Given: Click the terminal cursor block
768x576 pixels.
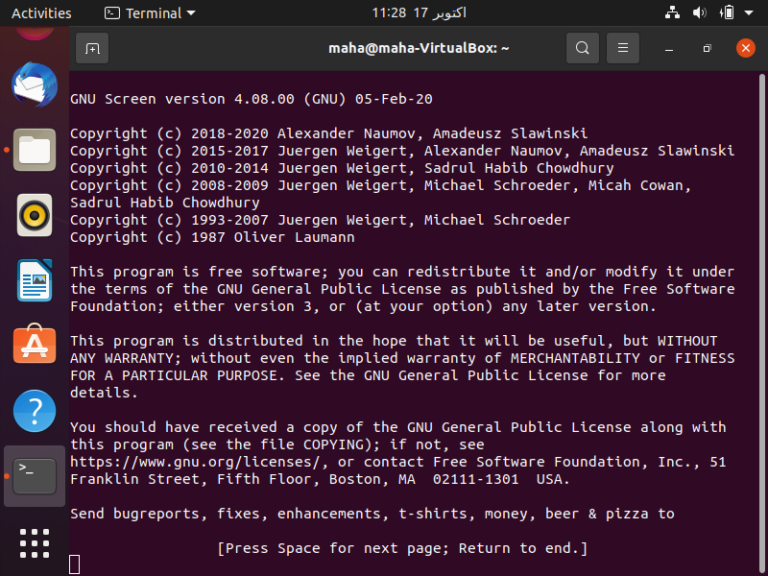Looking at the screenshot, I should coord(74,564).
